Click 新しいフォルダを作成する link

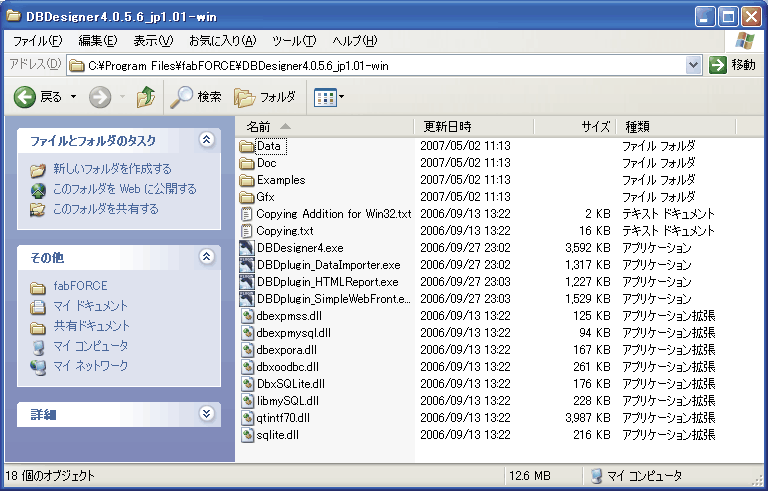pyautogui.click(x=113, y=169)
